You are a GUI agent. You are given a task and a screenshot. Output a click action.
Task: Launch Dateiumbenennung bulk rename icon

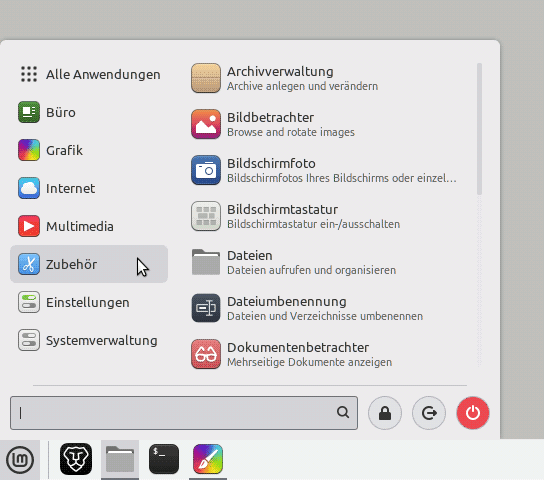[x=206, y=308]
